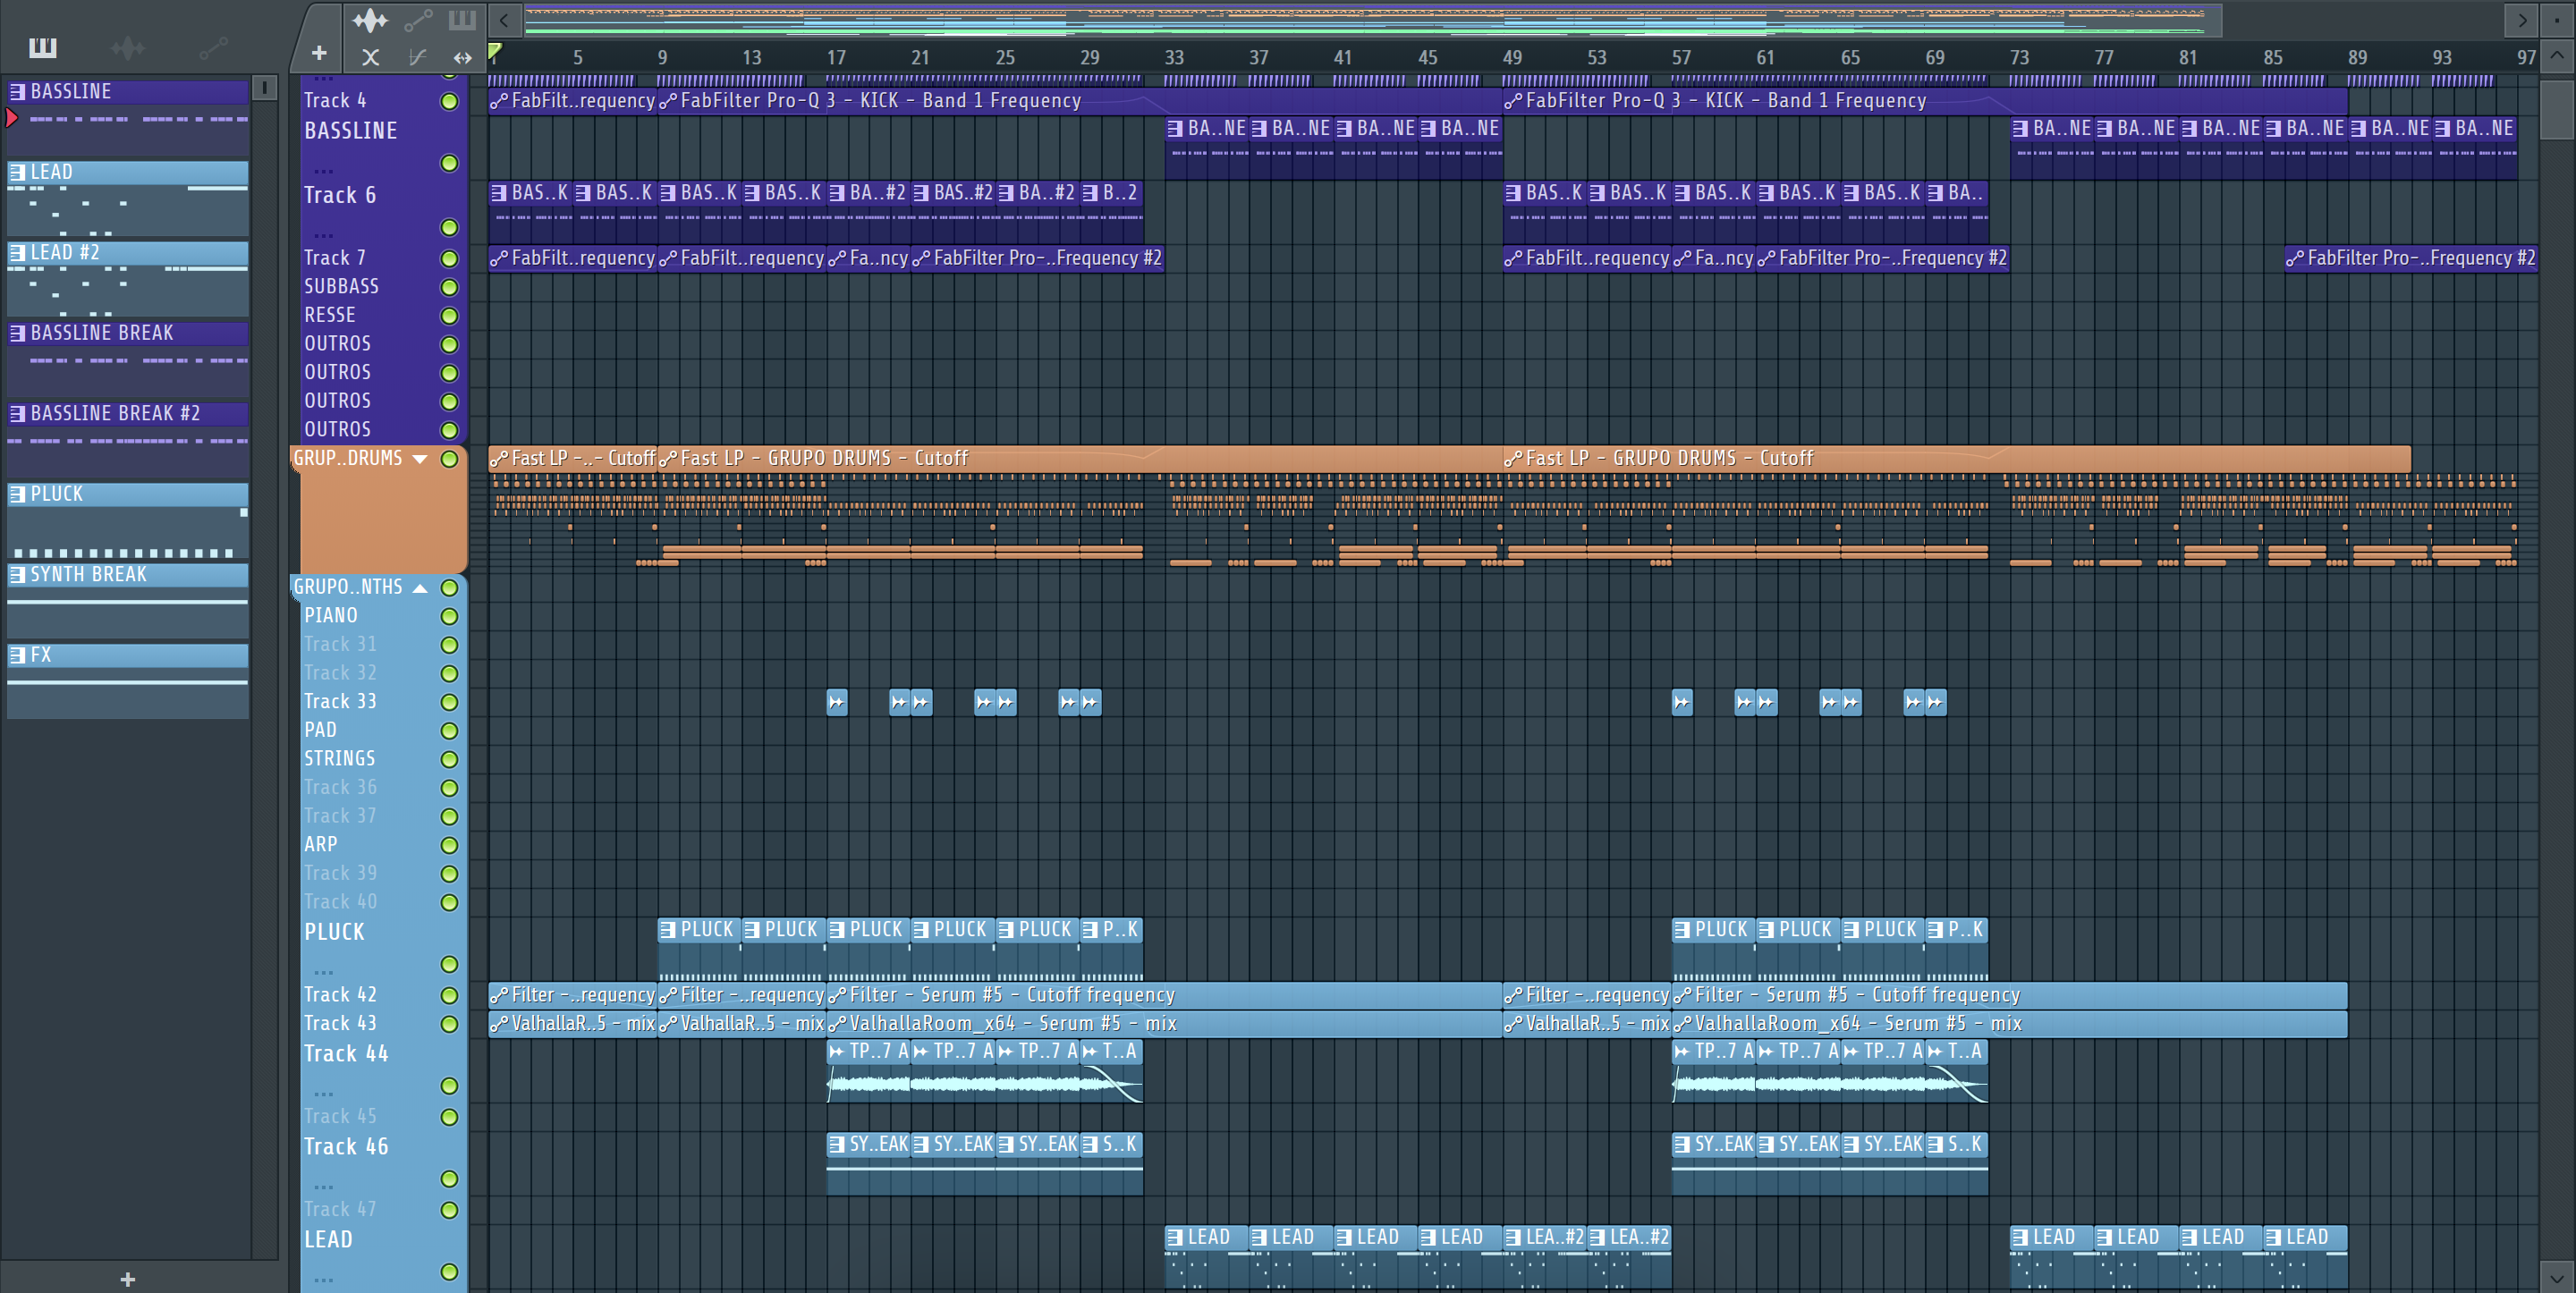2576x1293 pixels.
Task: Expand the GRUP..DRUMS group arrow
Action: click(420, 459)
